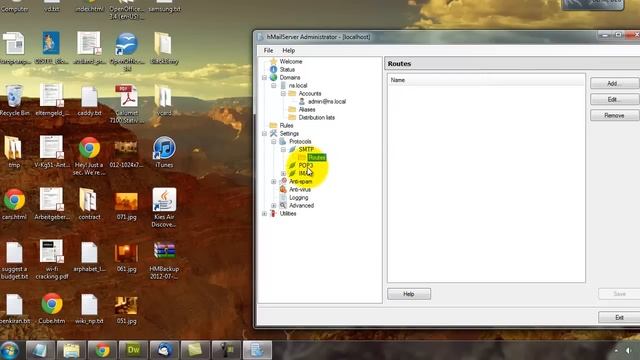Click the volume icon in the system tray
Image resolution: width=640 pixels, height=360 pixels.
(629, 351)
